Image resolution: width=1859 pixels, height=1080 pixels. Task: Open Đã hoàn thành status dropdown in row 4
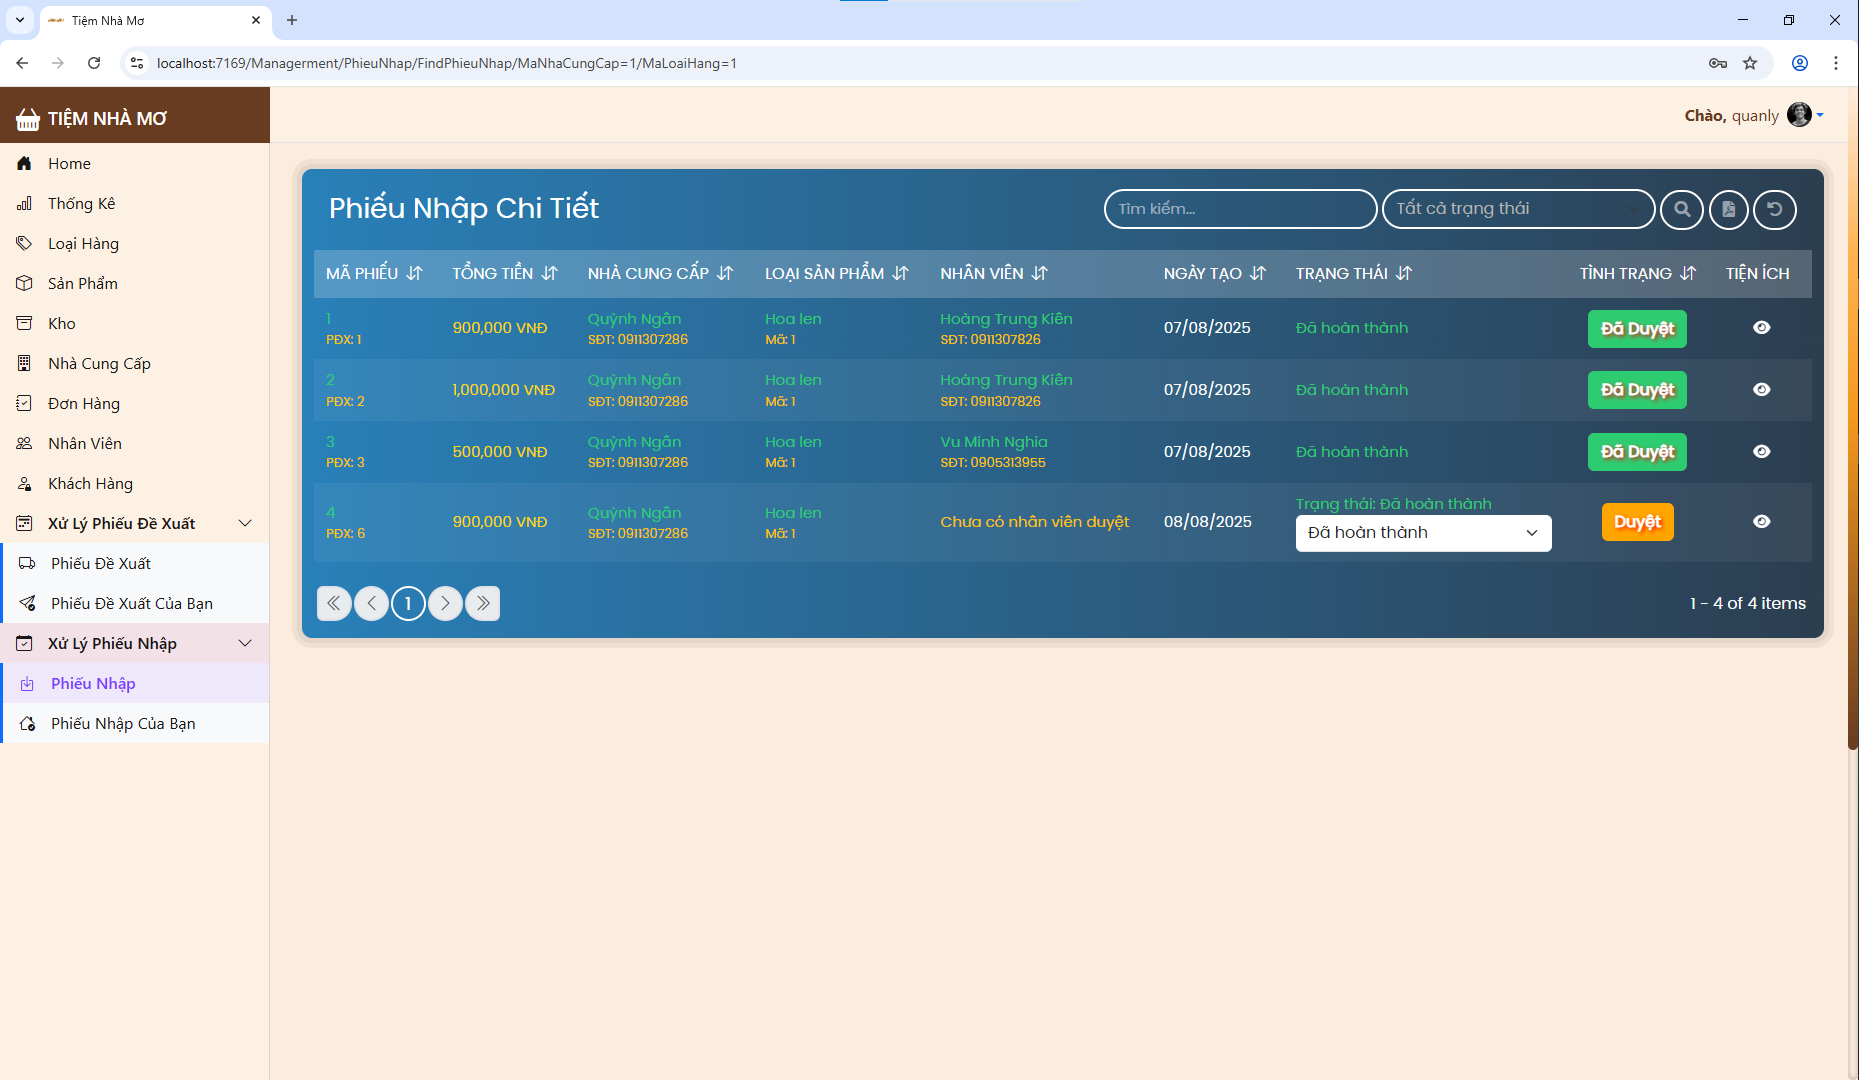pos(1423,533)
